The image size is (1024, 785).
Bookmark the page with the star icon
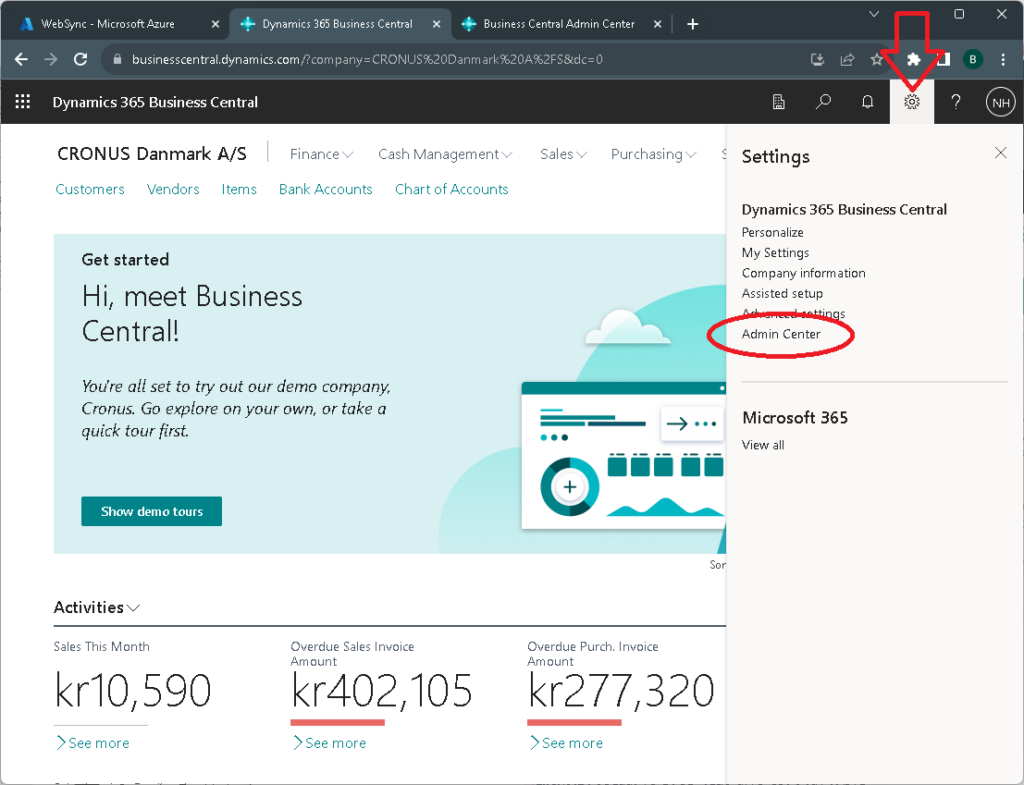[877, 59]
